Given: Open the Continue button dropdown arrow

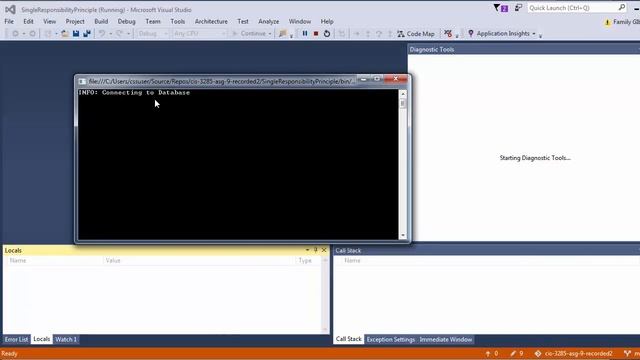Looking at the screenshot, I should pyautogui.click(x=270, y=34).
